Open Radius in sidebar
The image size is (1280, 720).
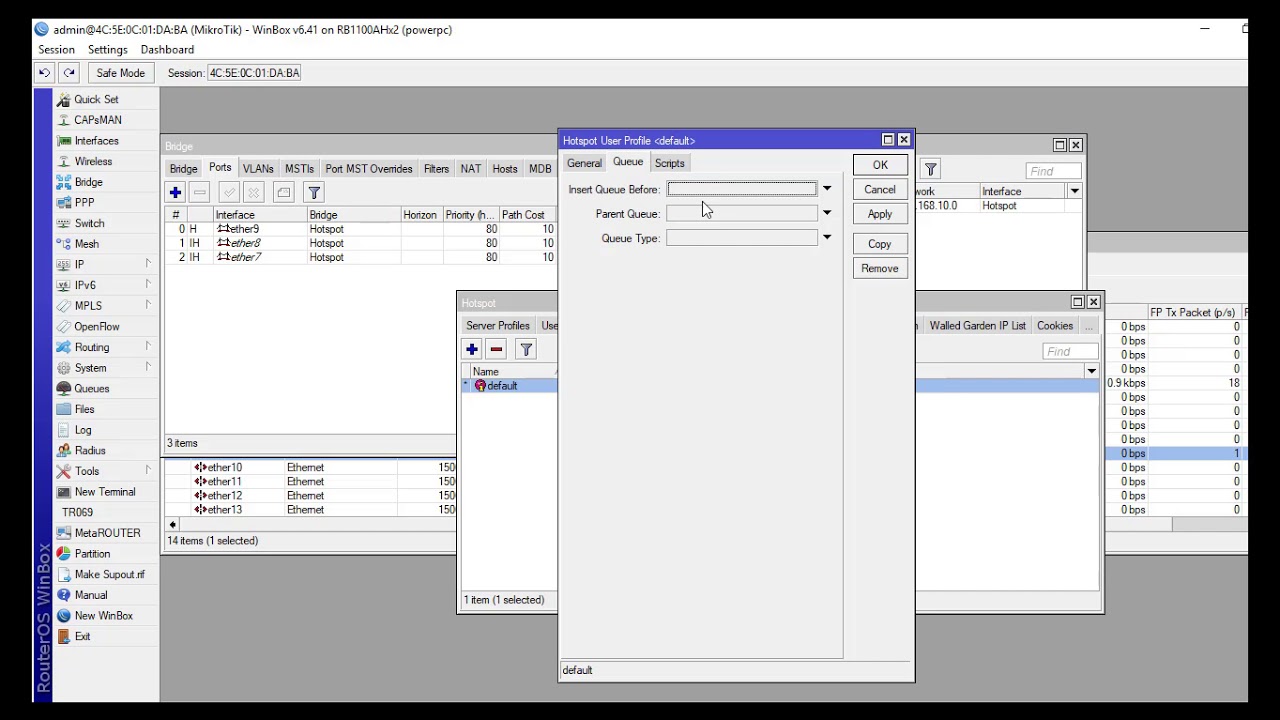tap(89, 451)
